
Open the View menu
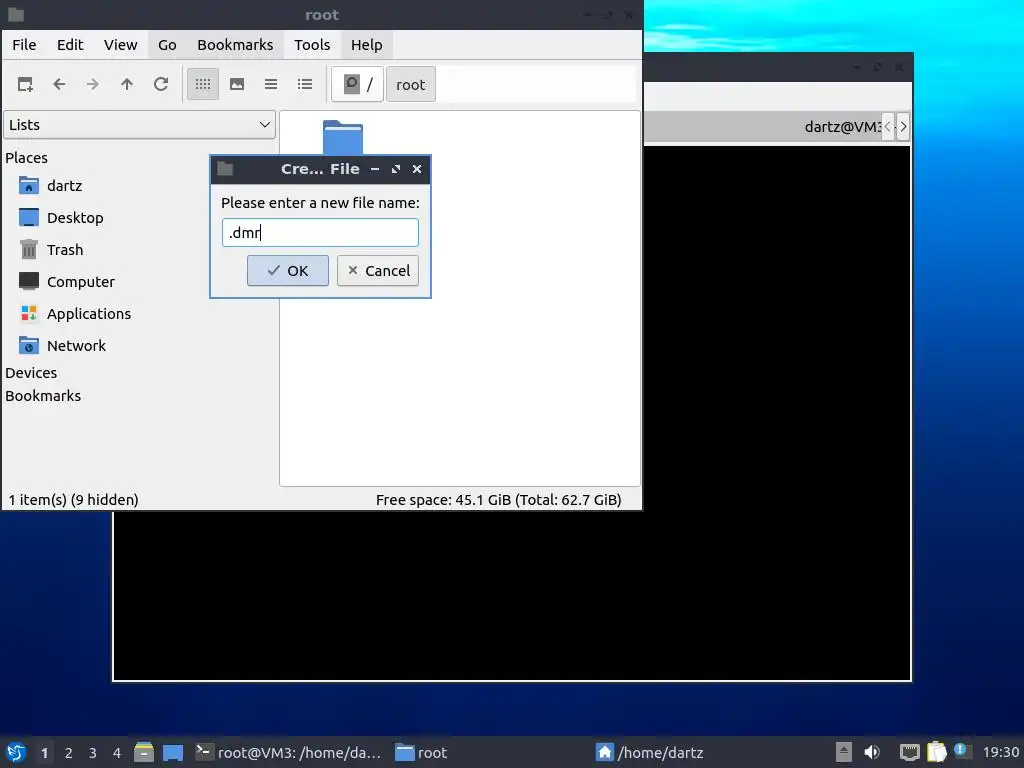tap(121, 45)
